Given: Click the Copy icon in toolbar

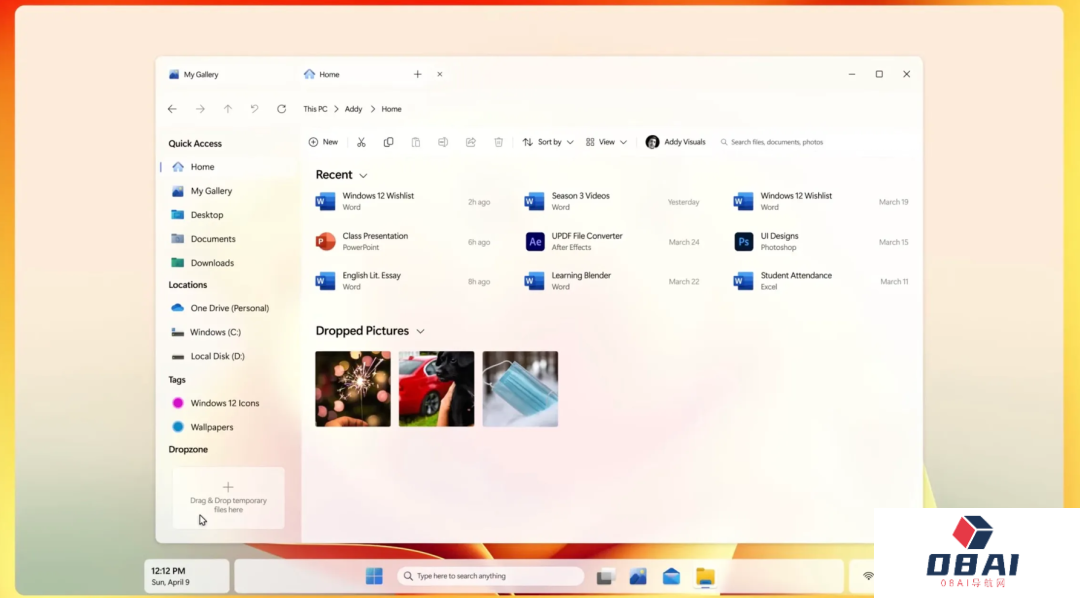Looking at the screenshot, I should (x=388, y=142).
